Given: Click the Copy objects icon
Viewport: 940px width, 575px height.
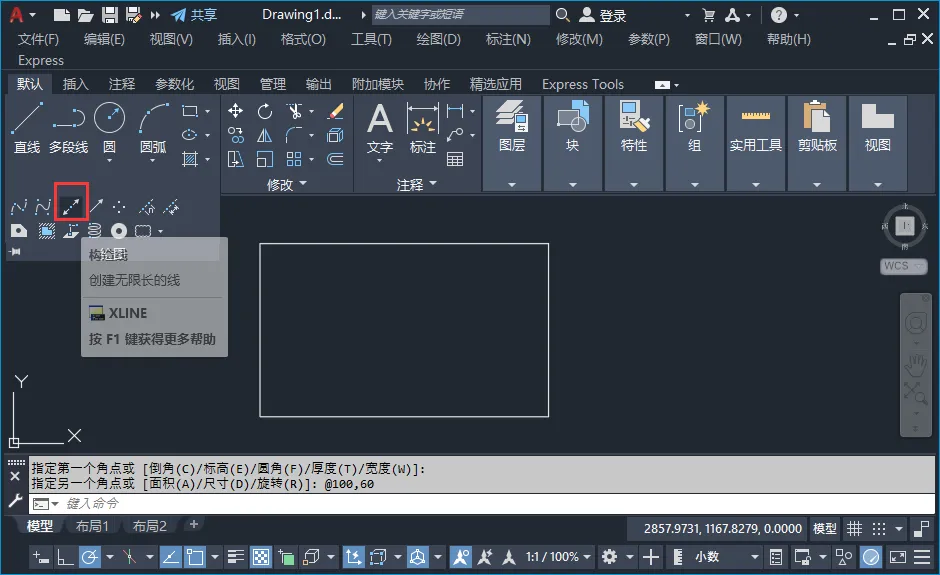Looking at the screenshot, I should point(236,136).
